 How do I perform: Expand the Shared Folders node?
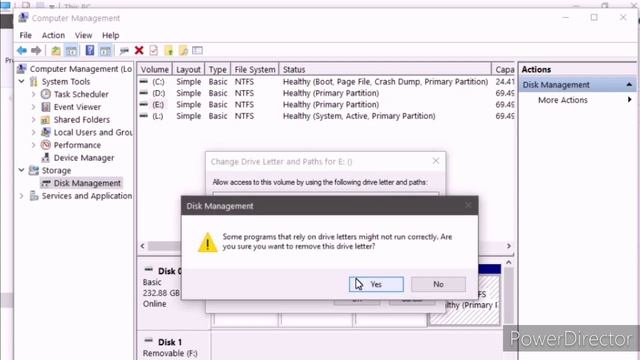[x=33, y=120]
